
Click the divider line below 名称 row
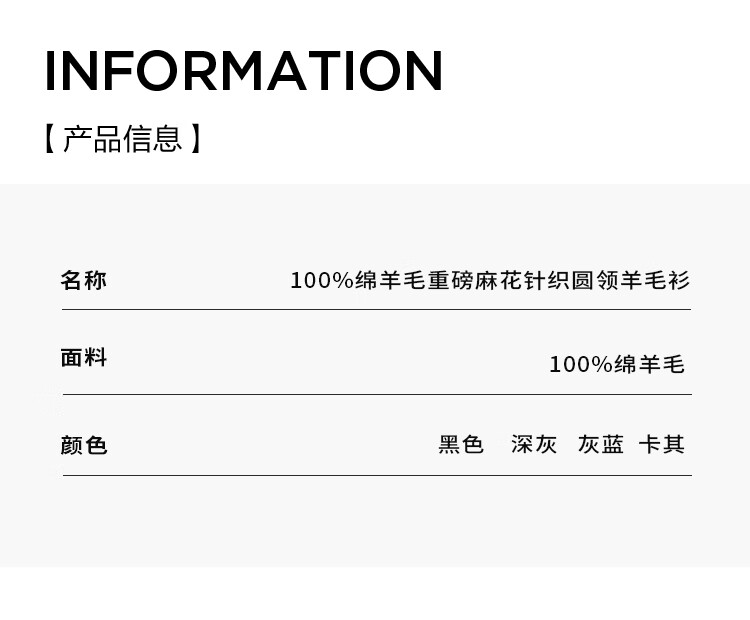(376, 309)
